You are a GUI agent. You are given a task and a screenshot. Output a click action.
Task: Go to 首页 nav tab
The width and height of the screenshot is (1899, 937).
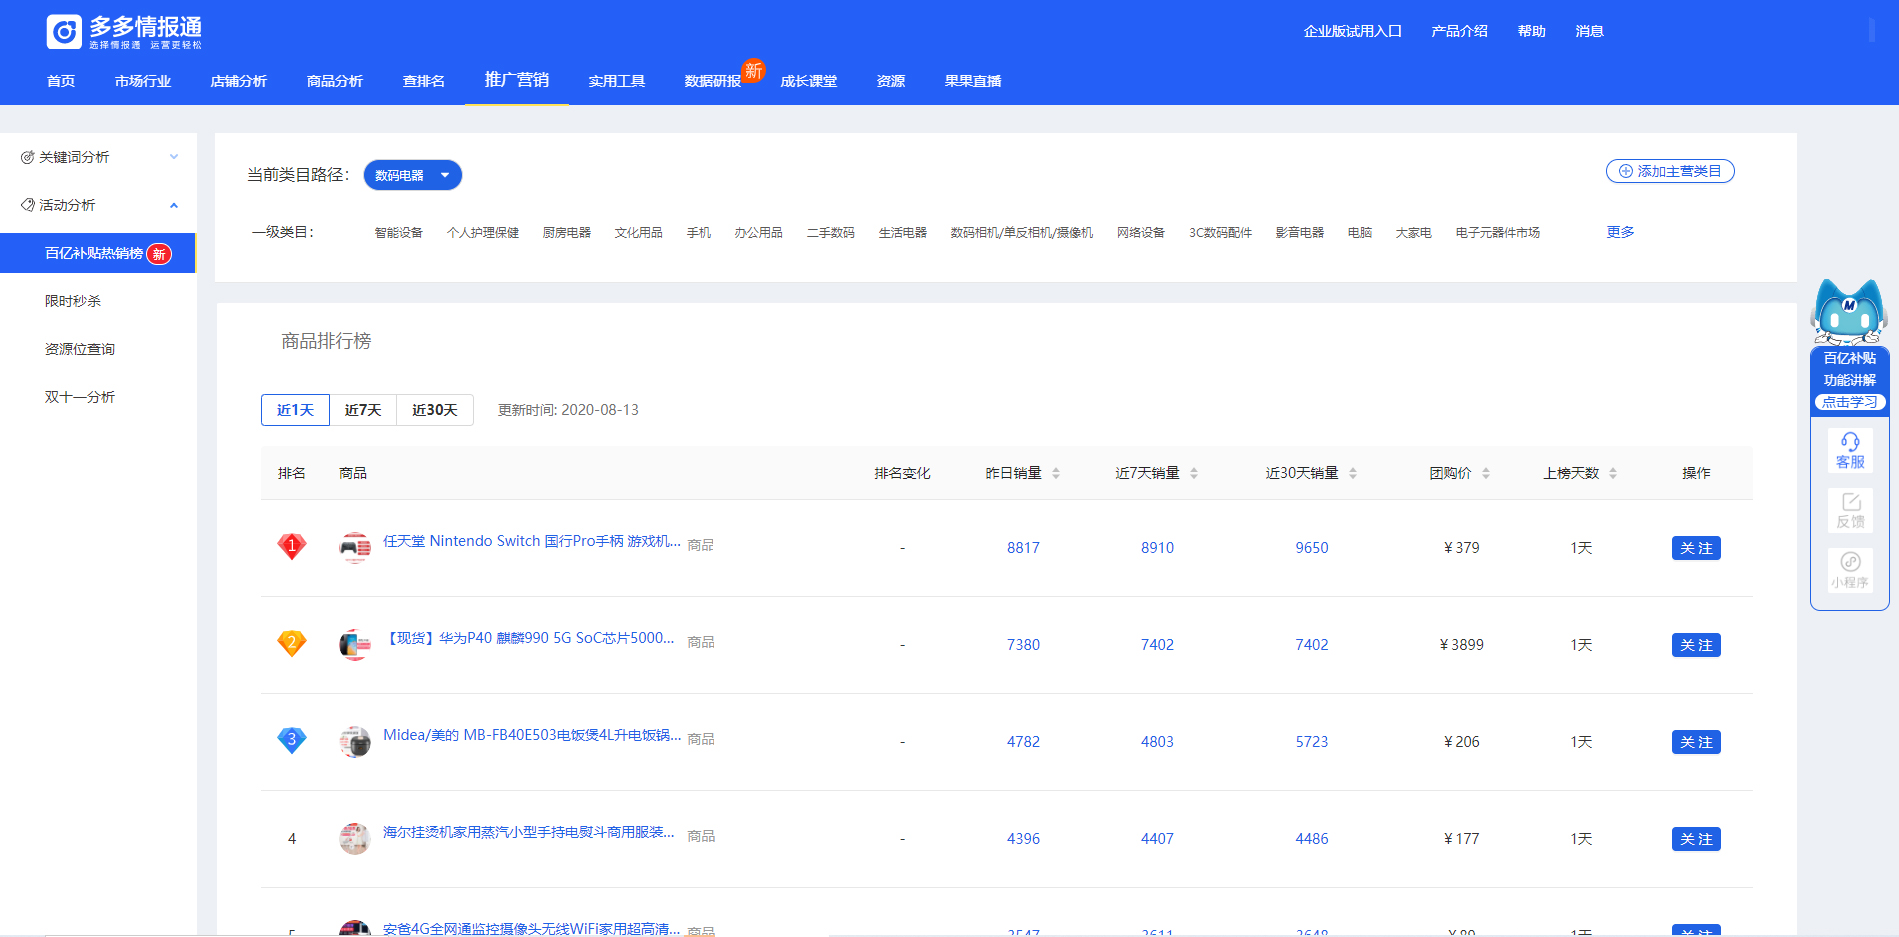pyautogui.click(x=61, y=81)
